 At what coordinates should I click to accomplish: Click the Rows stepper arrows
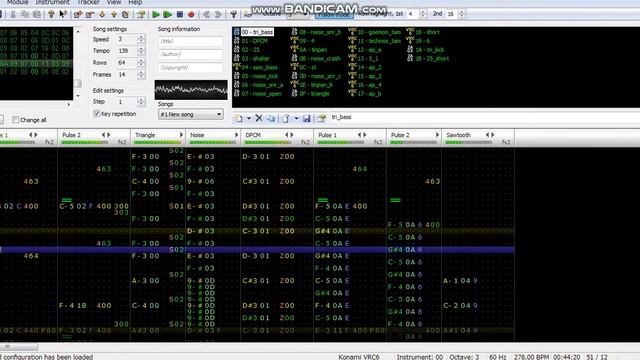coord(141,63)
